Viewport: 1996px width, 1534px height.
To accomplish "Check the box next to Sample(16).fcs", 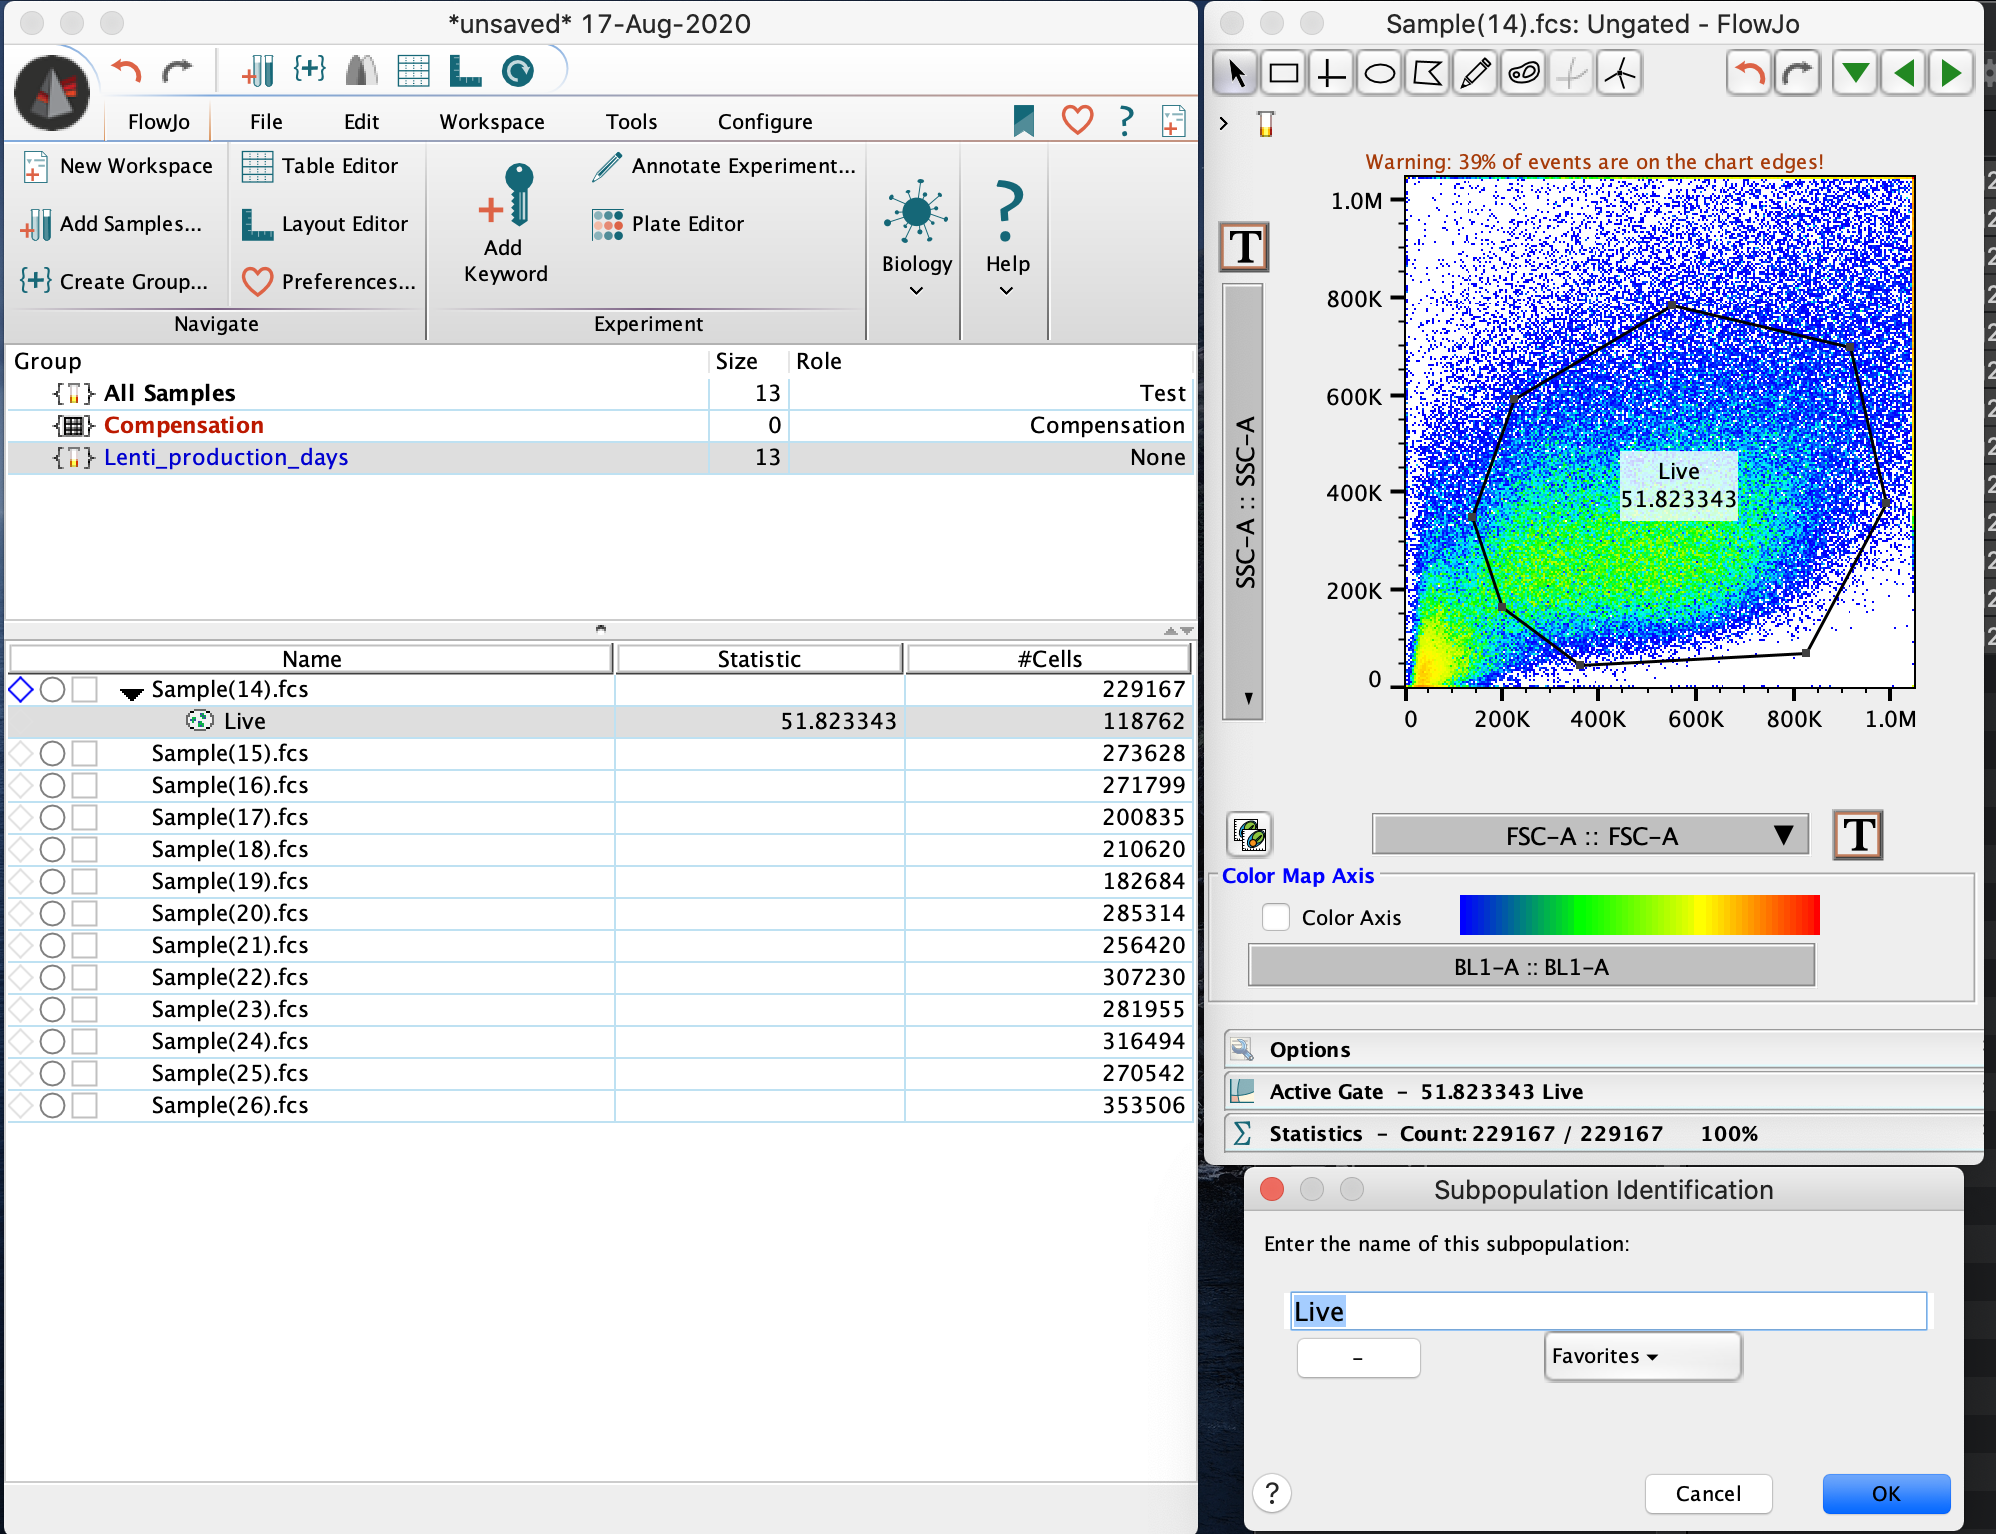I will point(86,785).
